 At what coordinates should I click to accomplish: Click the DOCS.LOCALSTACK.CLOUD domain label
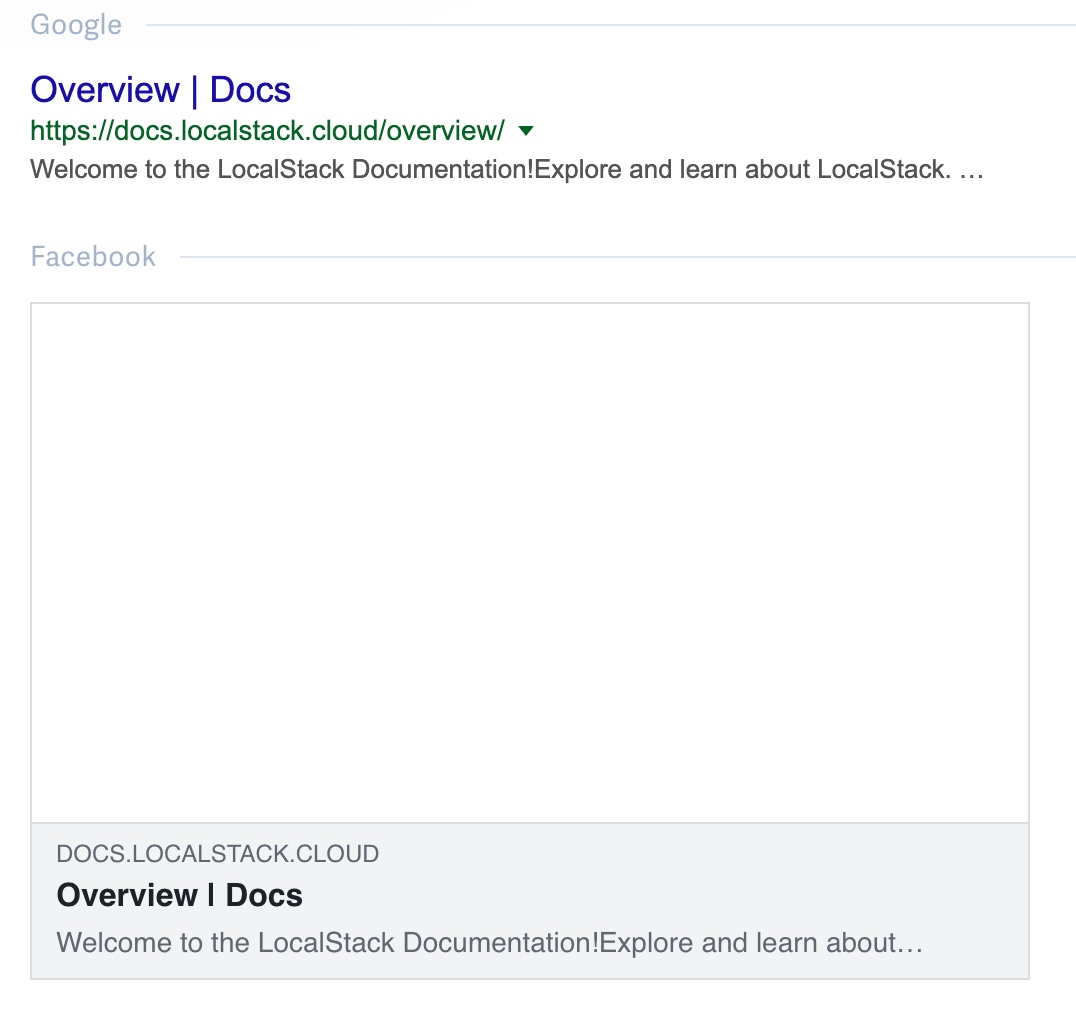pos(218,854)
